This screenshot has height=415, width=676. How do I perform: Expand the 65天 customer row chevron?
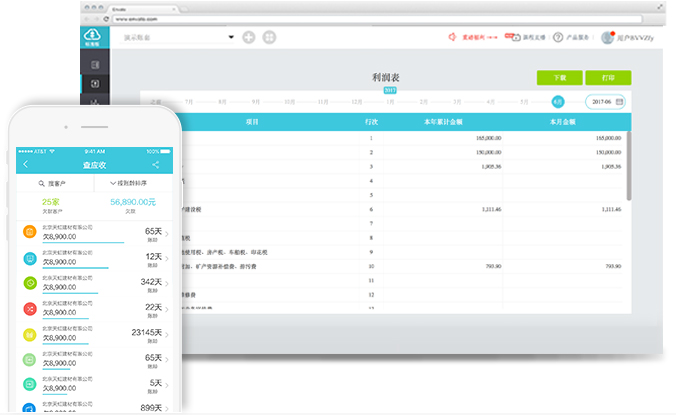coord(166,235)
